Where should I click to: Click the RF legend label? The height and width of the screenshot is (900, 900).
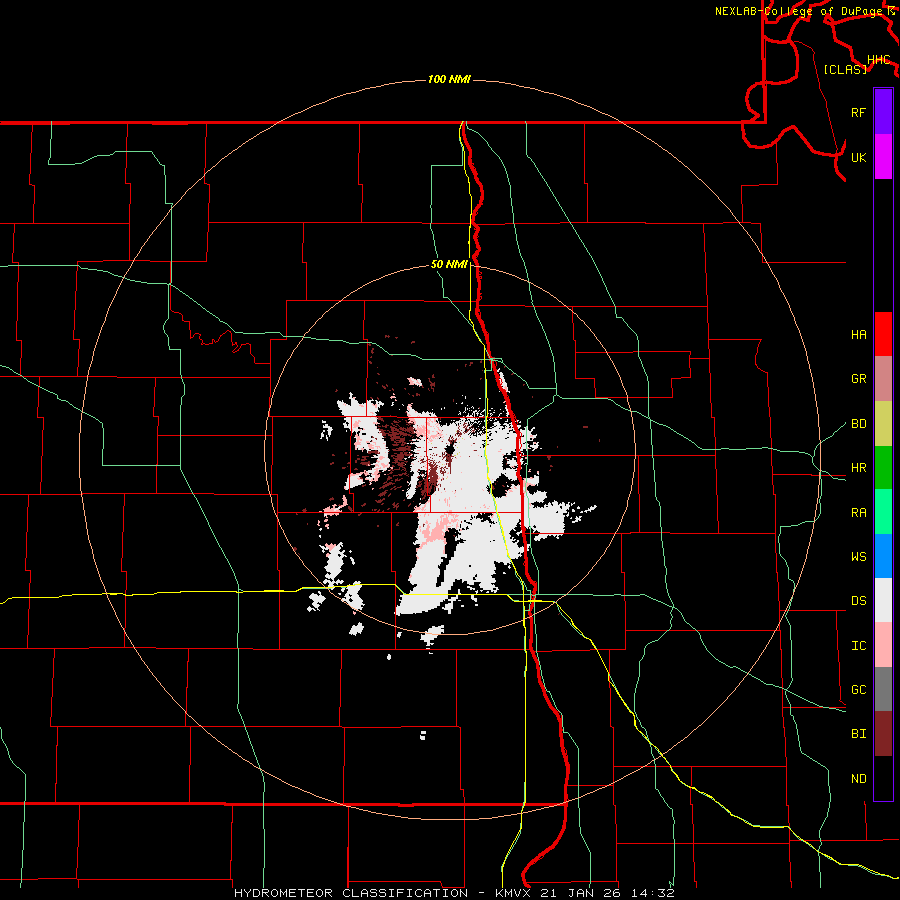tap(859, 112)
